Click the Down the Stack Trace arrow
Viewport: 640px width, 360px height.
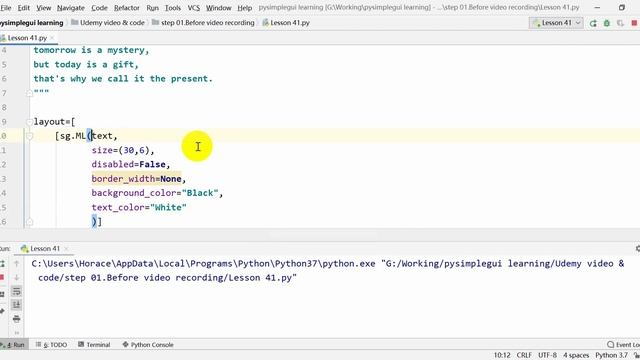(x=16, y=278)
